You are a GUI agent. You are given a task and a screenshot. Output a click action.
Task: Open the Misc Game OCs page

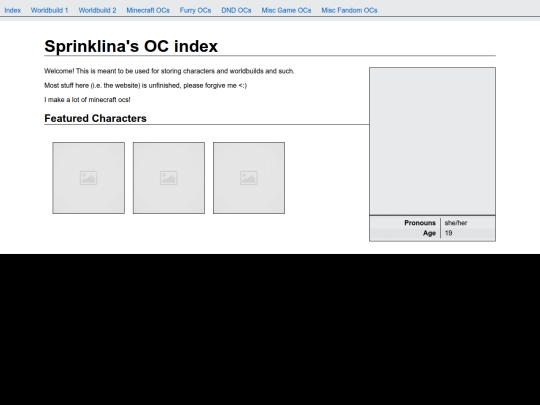pos(286,10)
